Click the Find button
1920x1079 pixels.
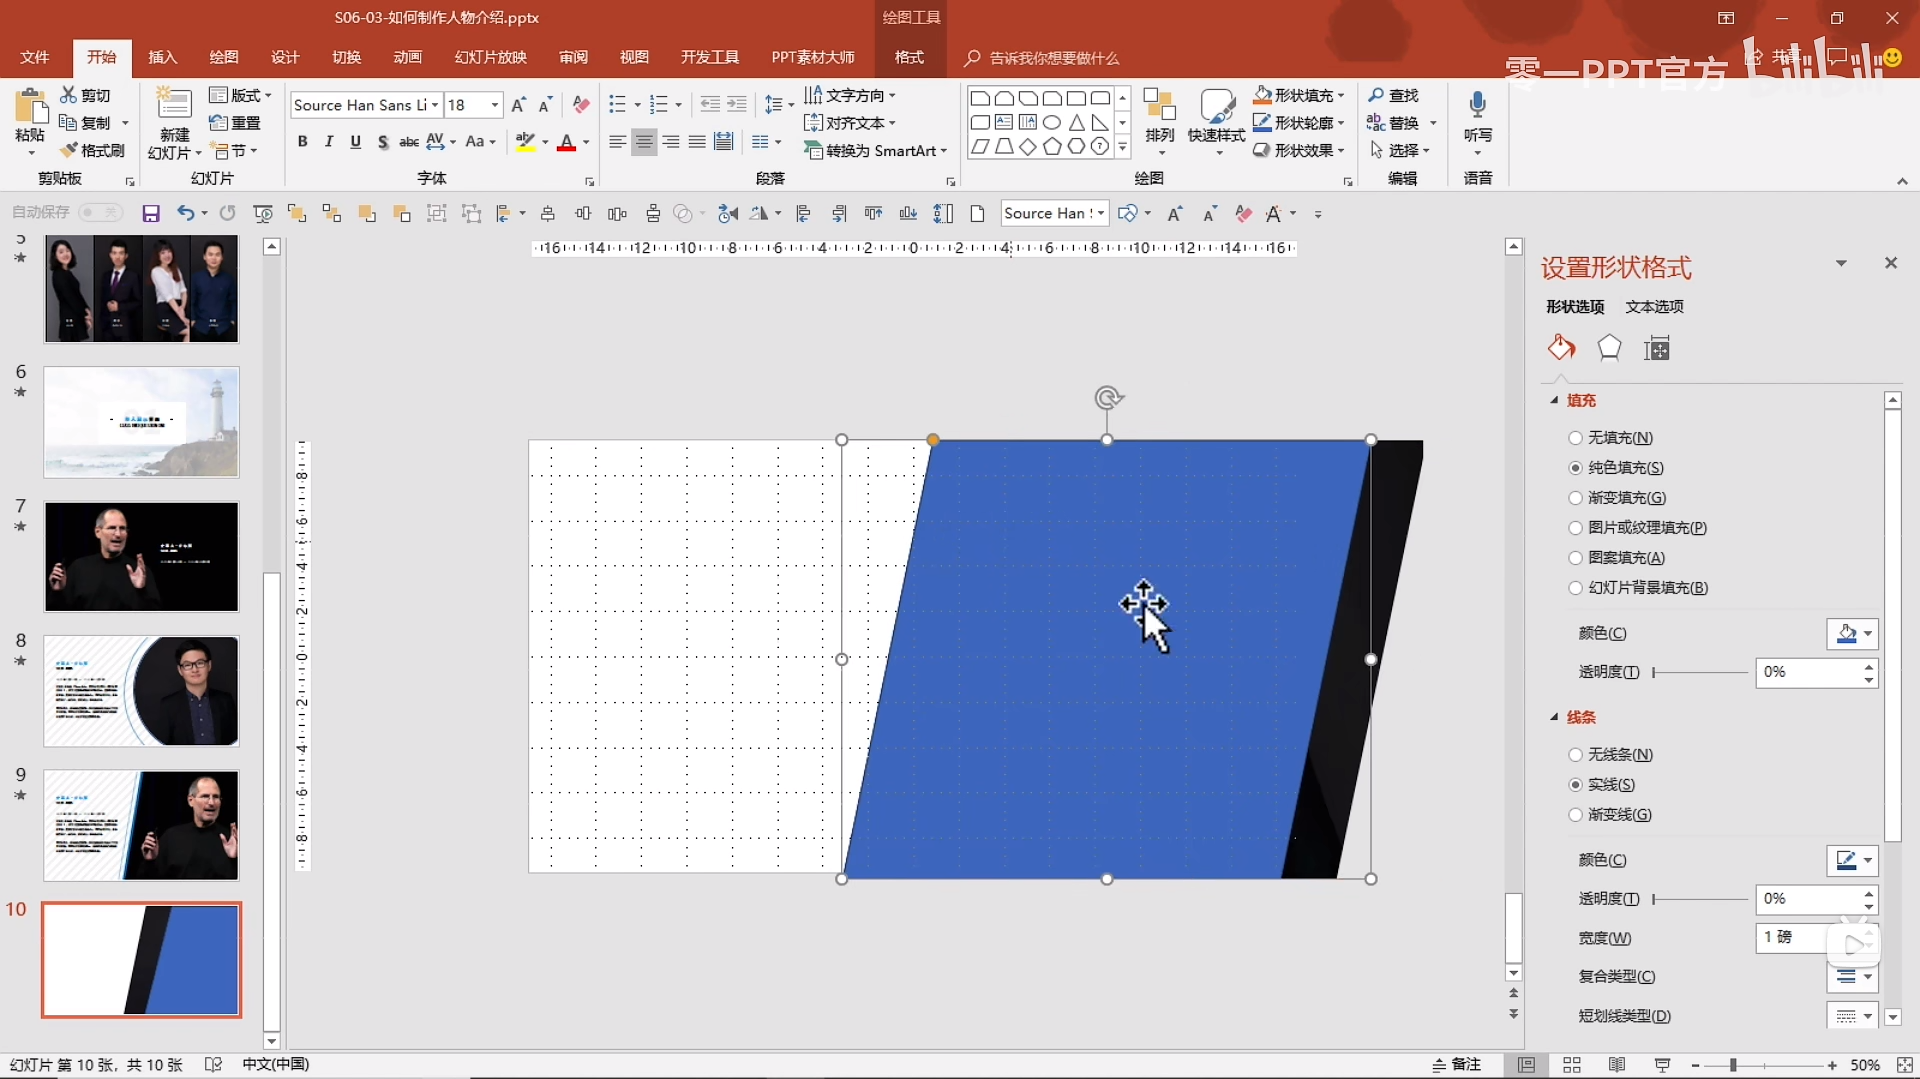(1394, 95)
